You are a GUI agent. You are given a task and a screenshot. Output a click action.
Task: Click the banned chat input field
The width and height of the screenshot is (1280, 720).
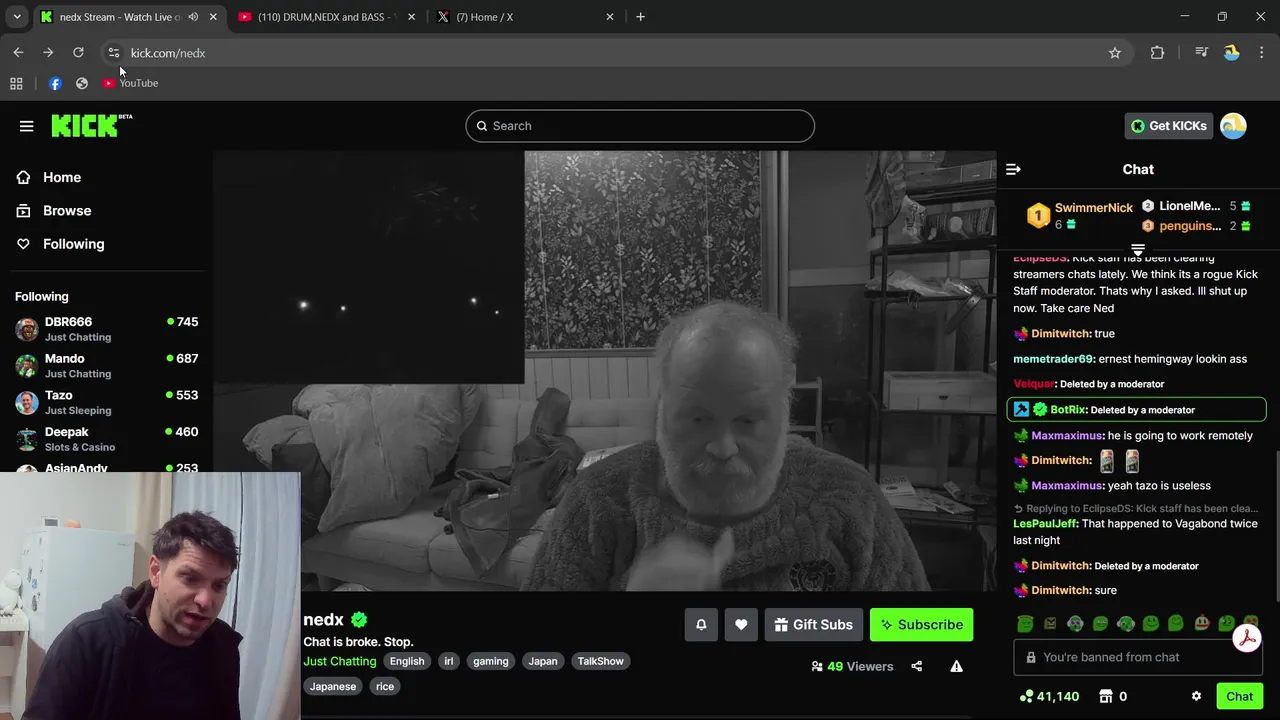coord(1138,657)
